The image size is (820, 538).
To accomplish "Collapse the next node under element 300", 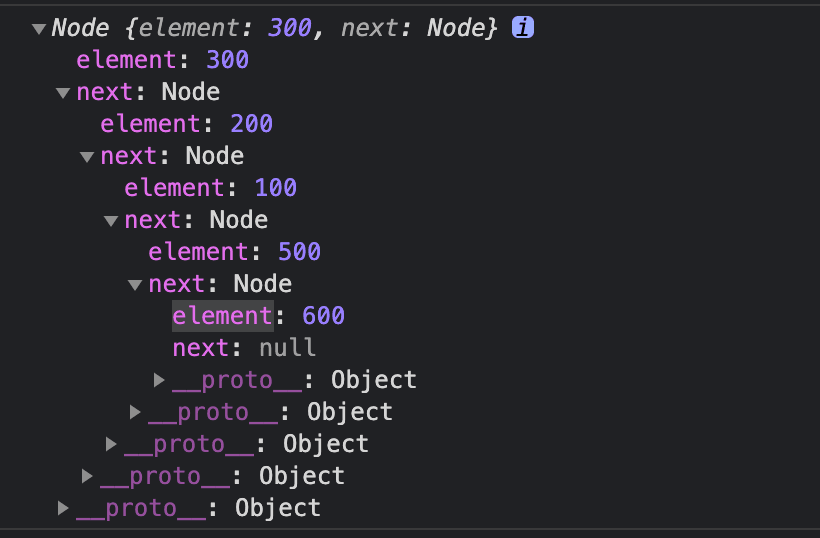I will click(x=63, y=93).
